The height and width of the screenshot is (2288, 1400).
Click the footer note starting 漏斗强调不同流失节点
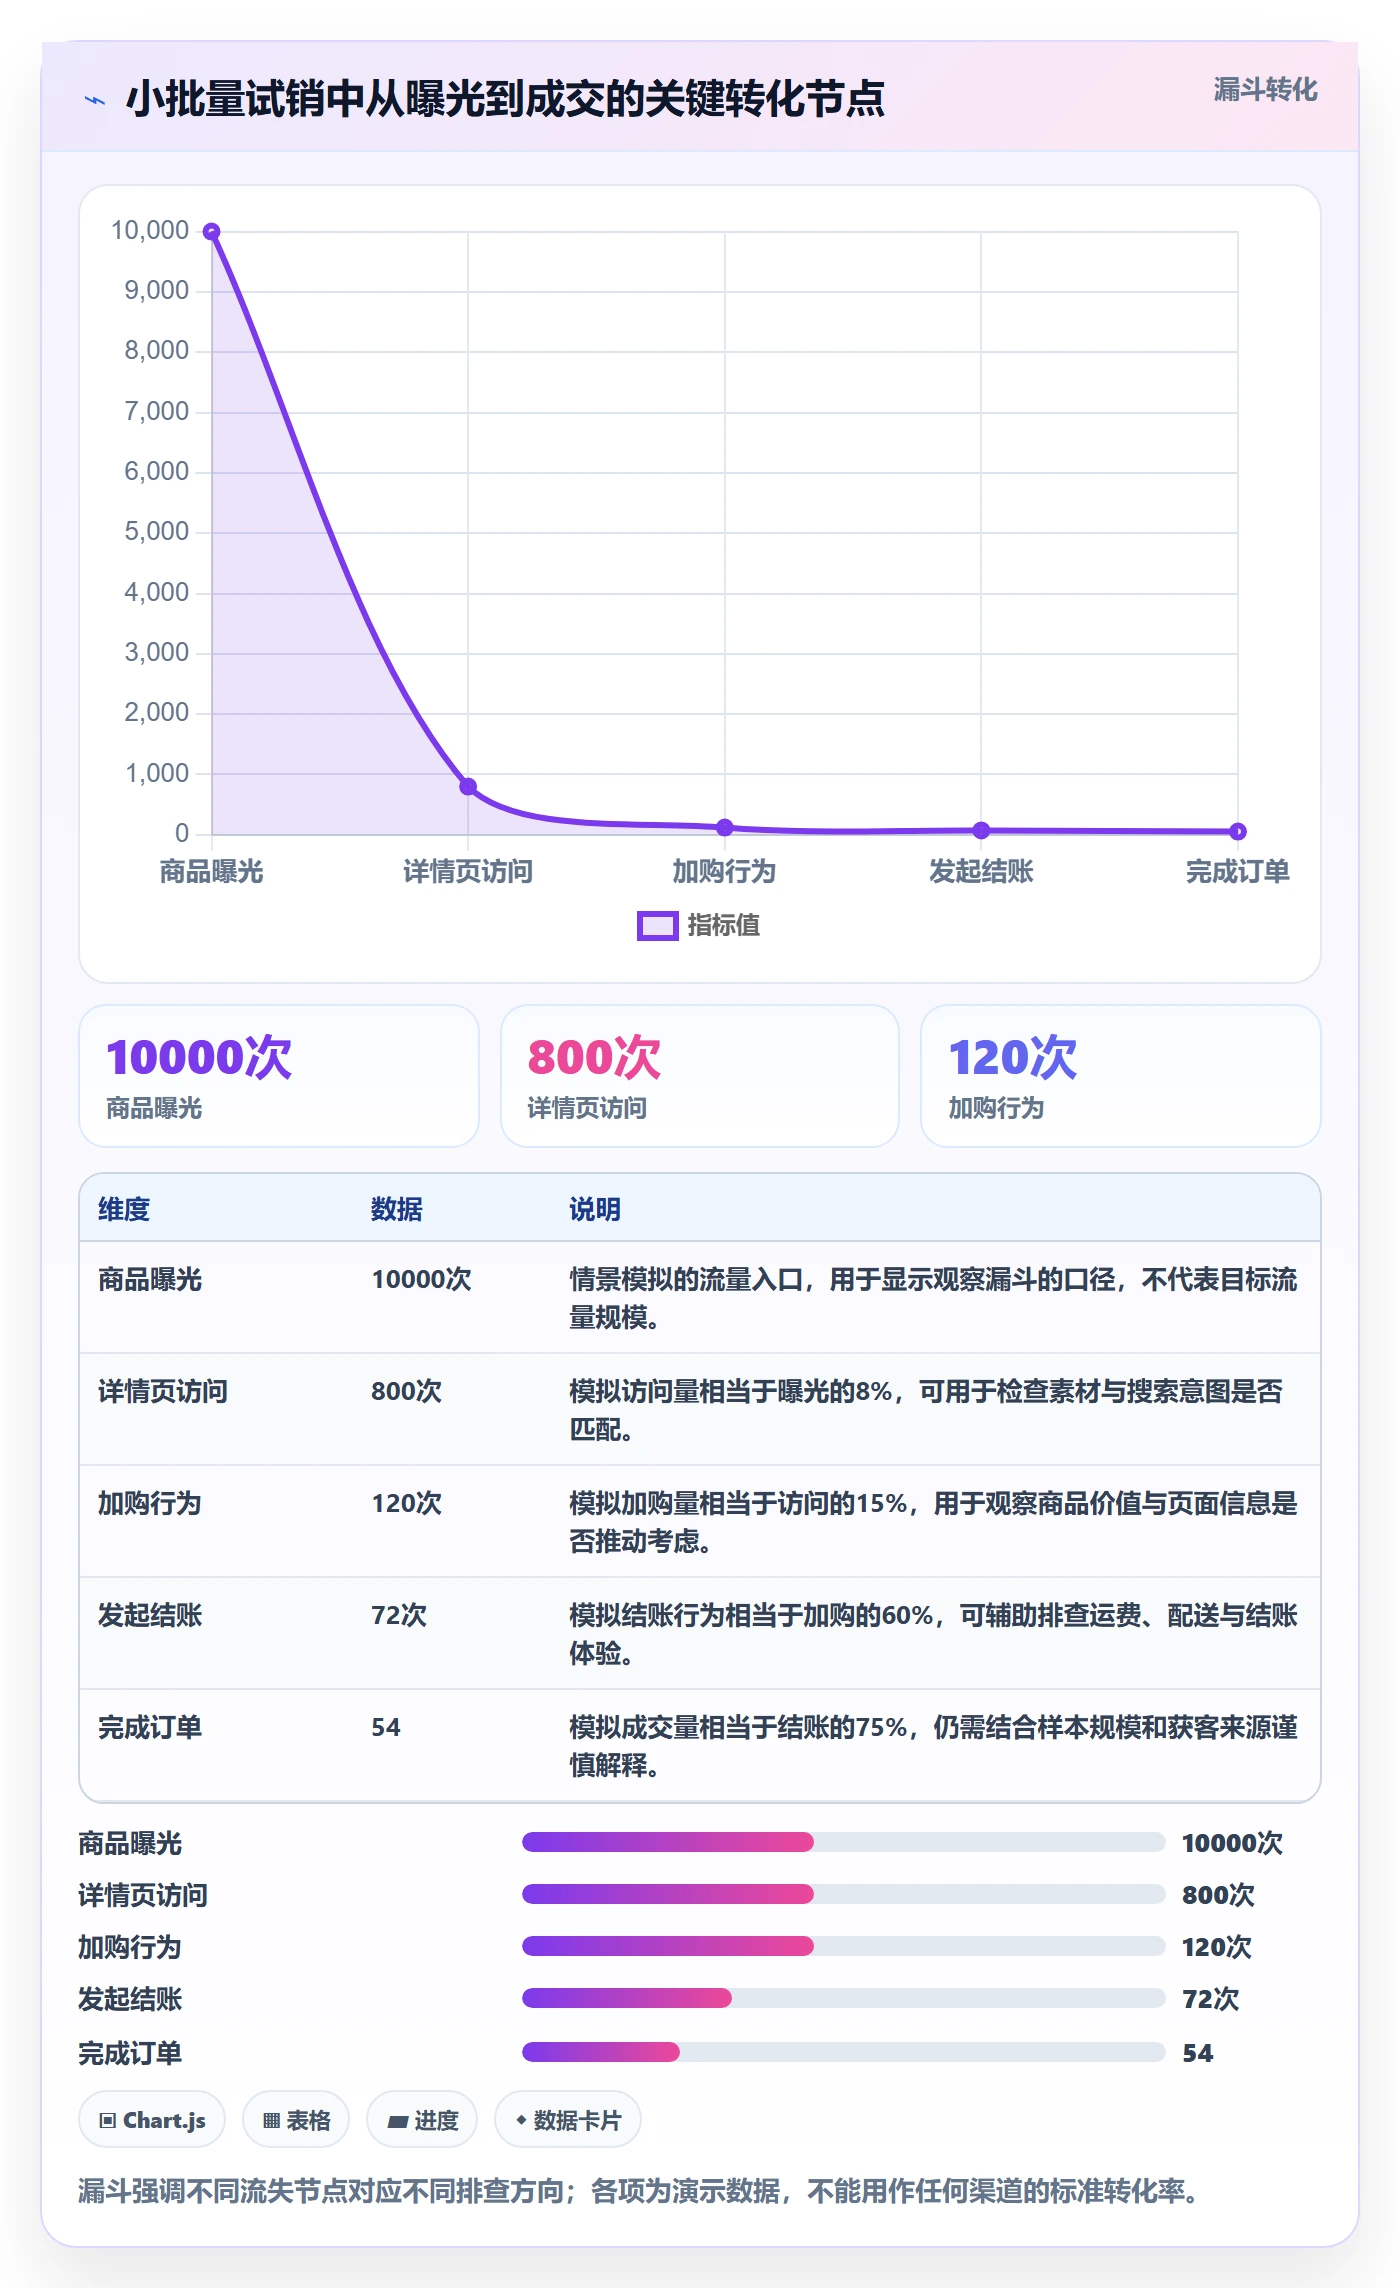pos(639,2192)
